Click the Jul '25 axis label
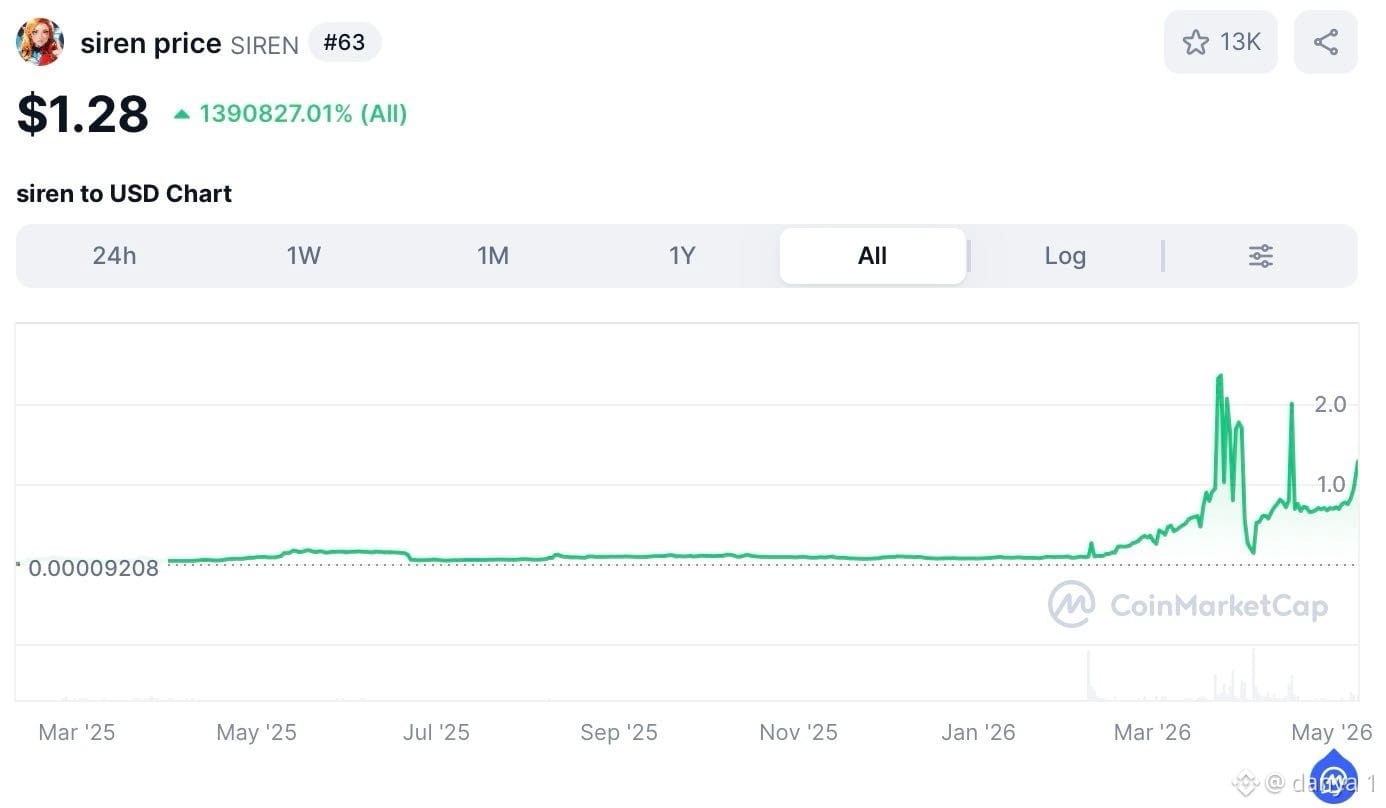1386x808 pixels. [436, 732]
